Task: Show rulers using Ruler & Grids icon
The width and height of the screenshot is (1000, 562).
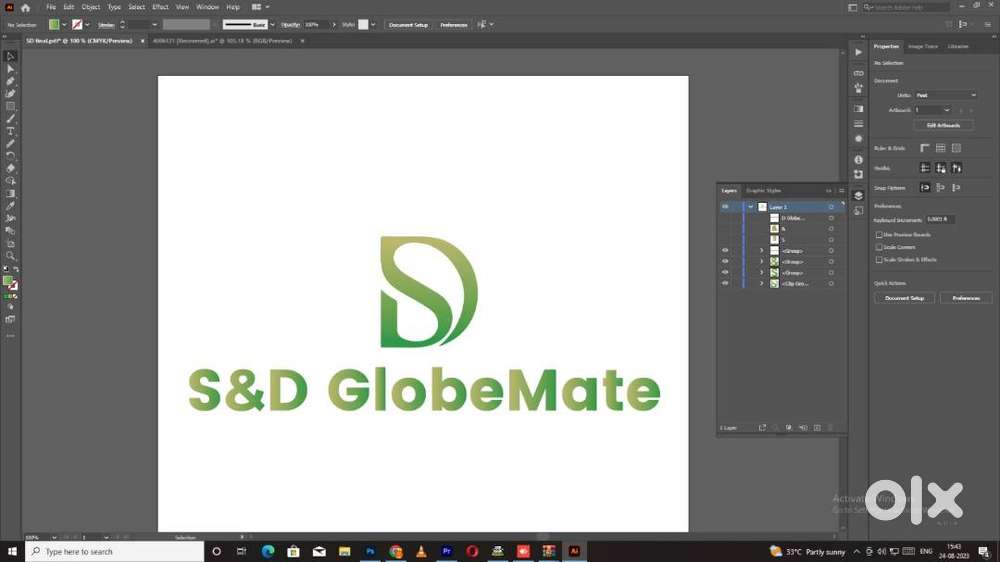Action: pyautogui.click(x=925, y=148)
